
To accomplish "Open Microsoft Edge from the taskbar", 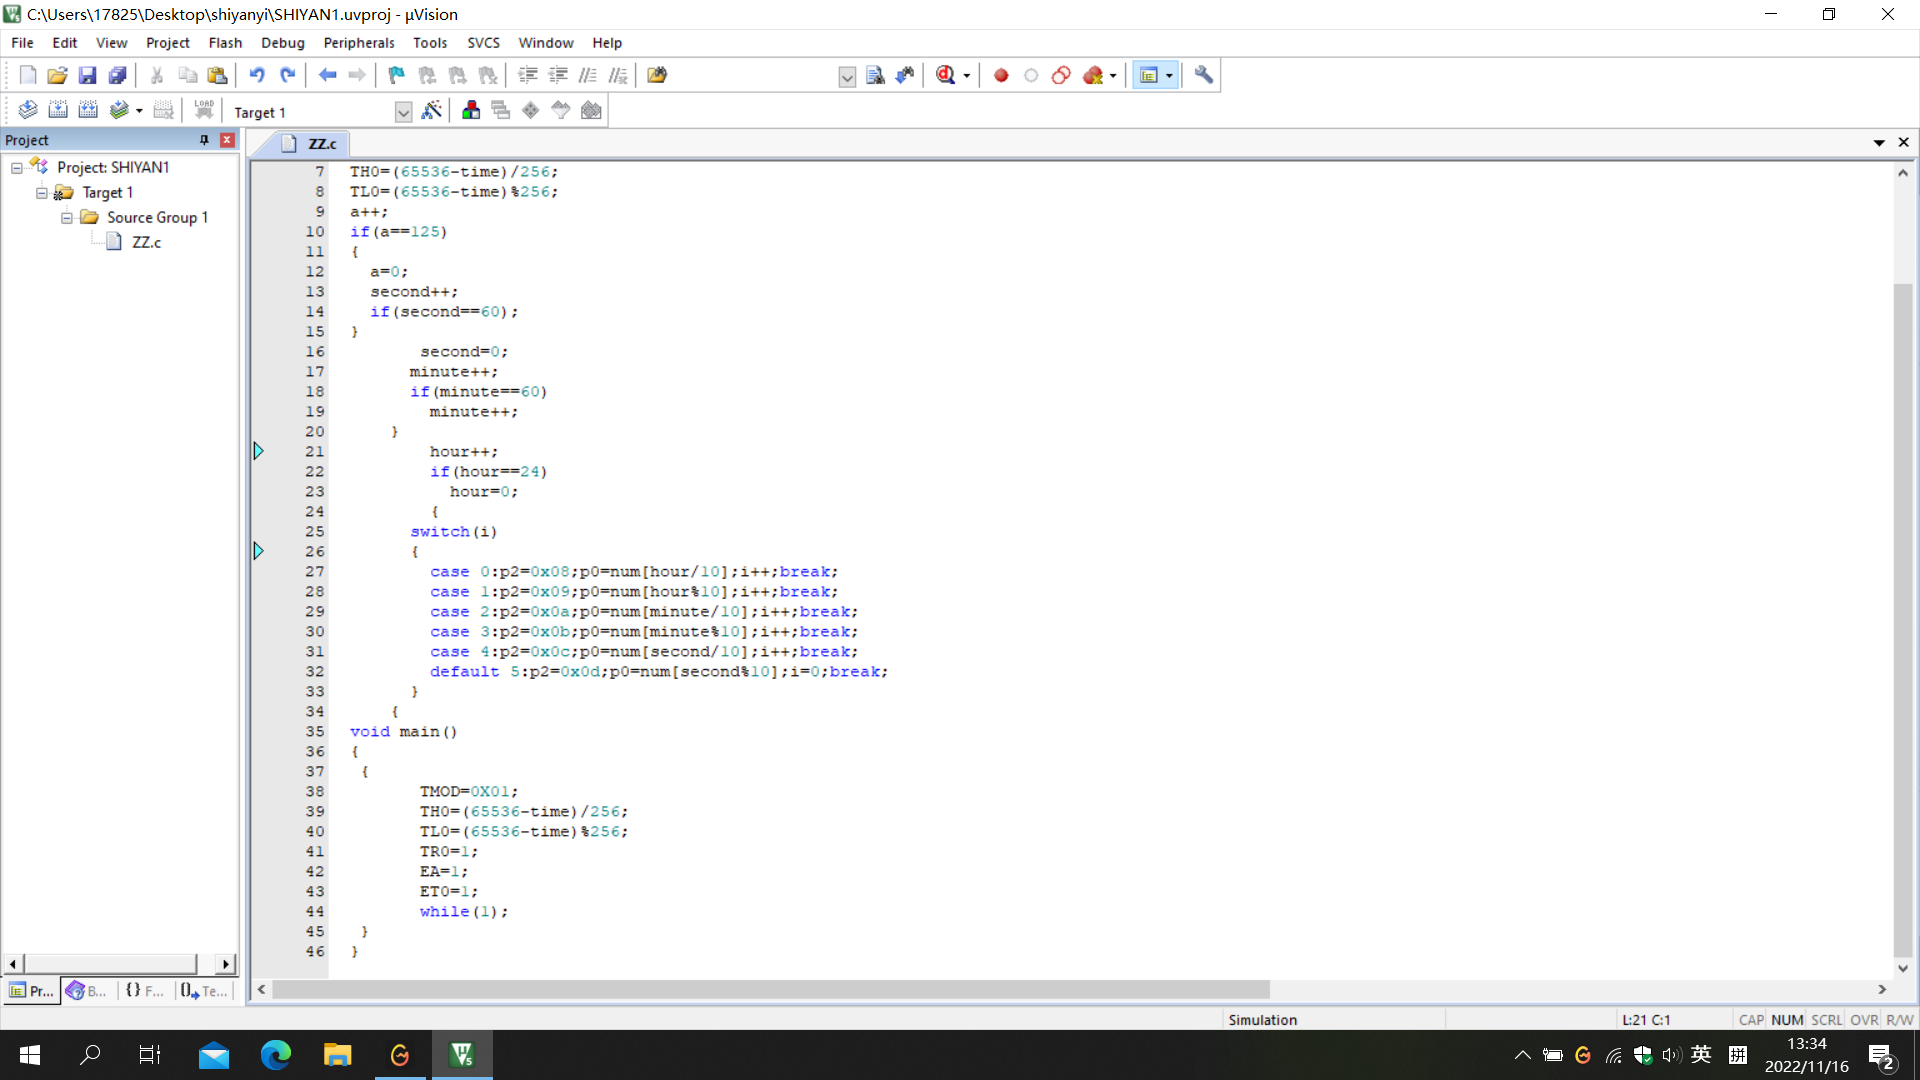I will click(x=275, y=1055).
